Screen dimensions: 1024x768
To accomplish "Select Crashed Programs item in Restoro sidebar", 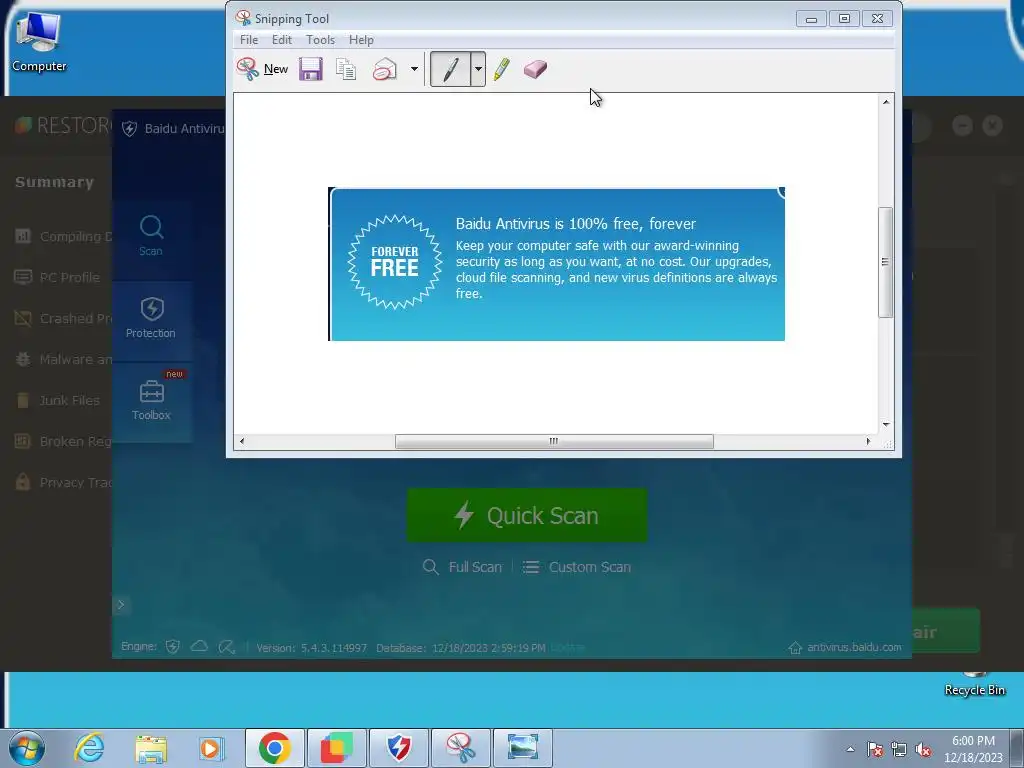I will point(63,319).
